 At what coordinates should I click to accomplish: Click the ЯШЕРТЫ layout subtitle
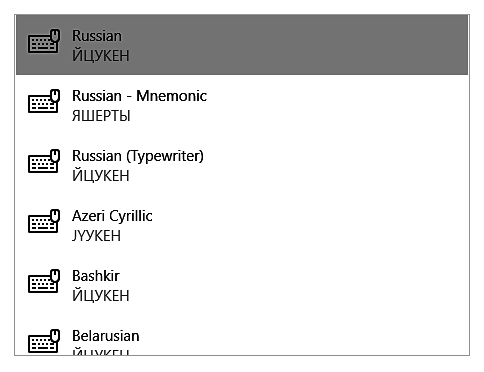click(101, 116)
